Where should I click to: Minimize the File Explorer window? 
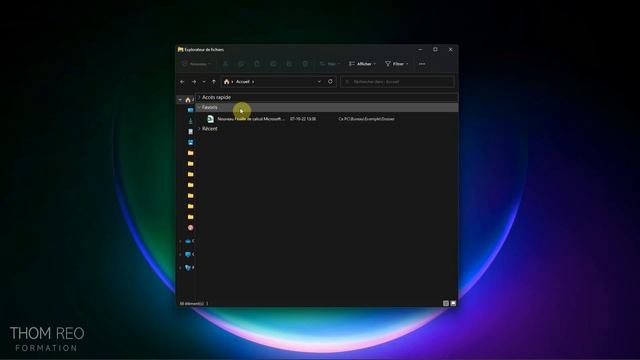pos(420,49)
